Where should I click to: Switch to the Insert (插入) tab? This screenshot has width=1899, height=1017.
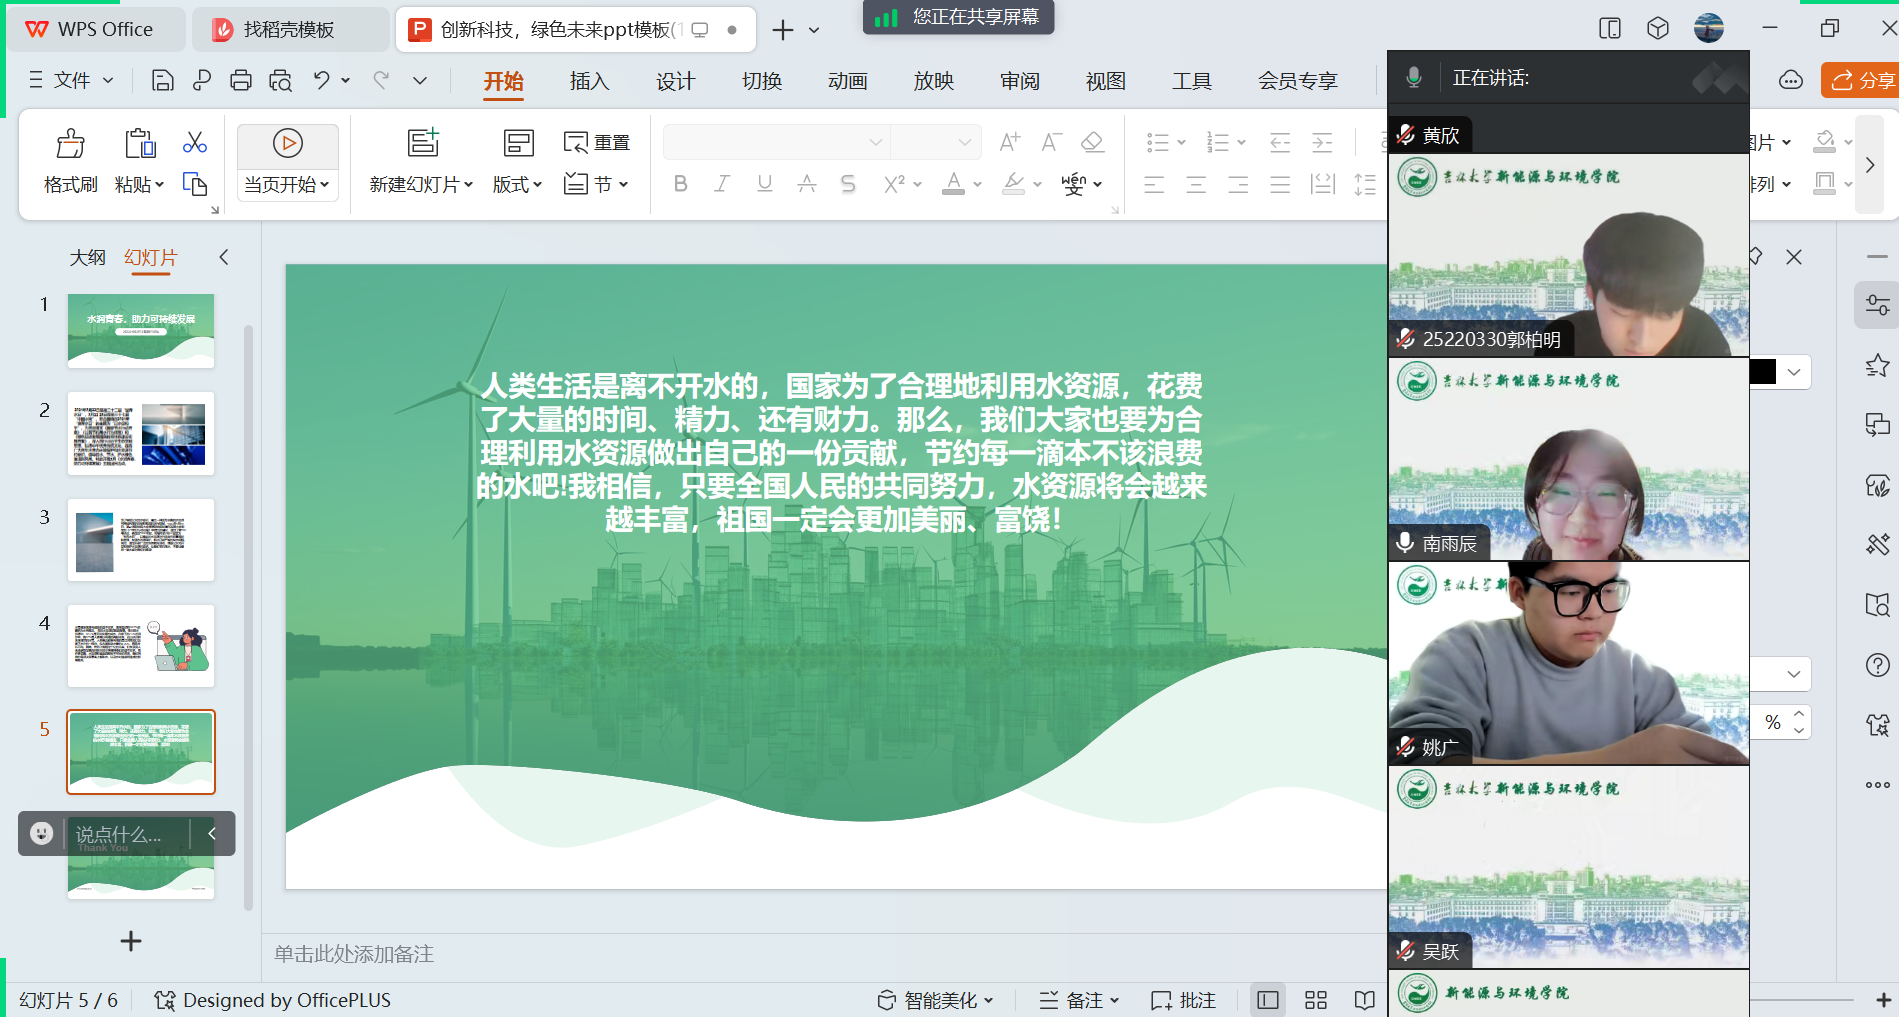pos(589,81)
